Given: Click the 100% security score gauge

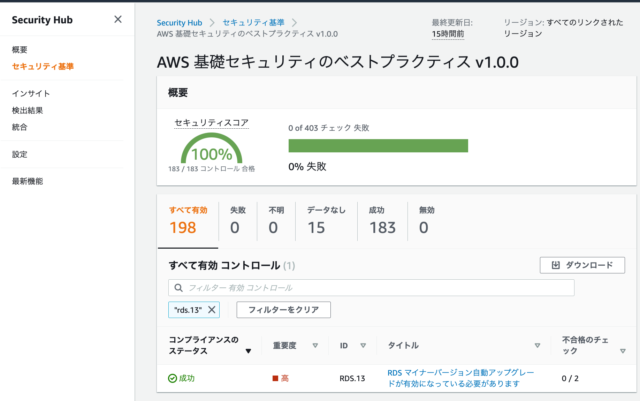Looking at the screenshot, I should pyautogui.click(x=211, y=149).
